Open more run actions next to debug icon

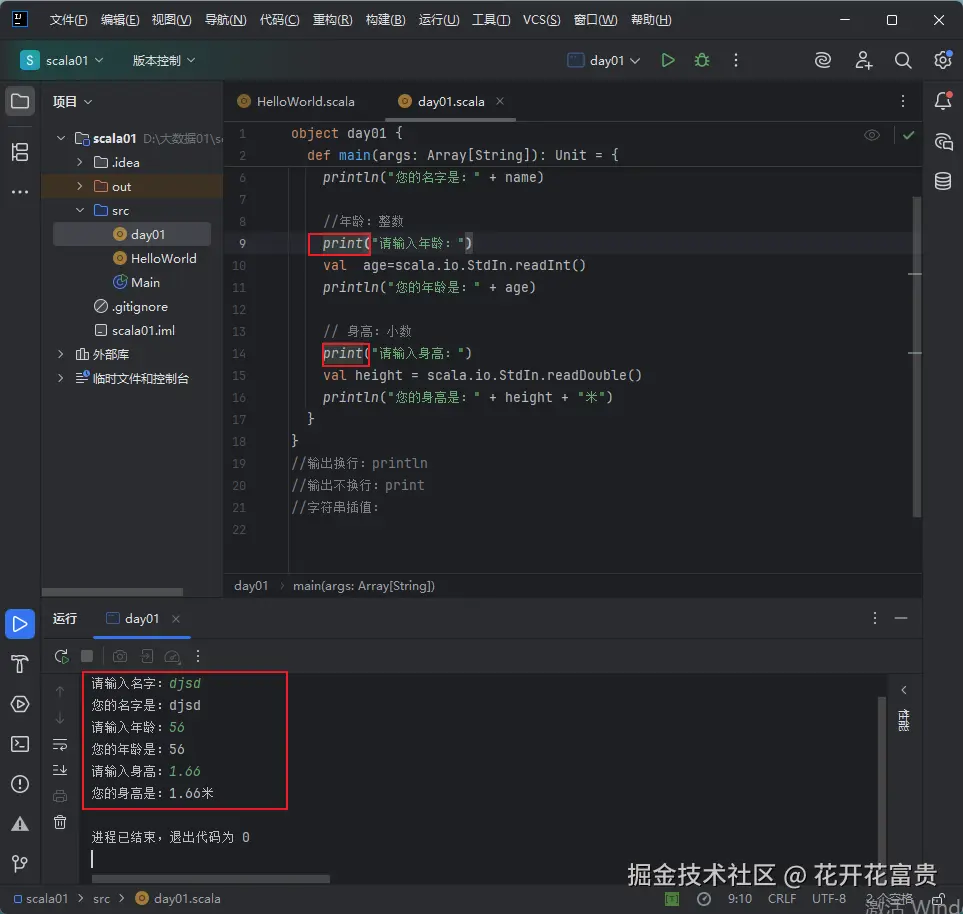tap(736, 60)
